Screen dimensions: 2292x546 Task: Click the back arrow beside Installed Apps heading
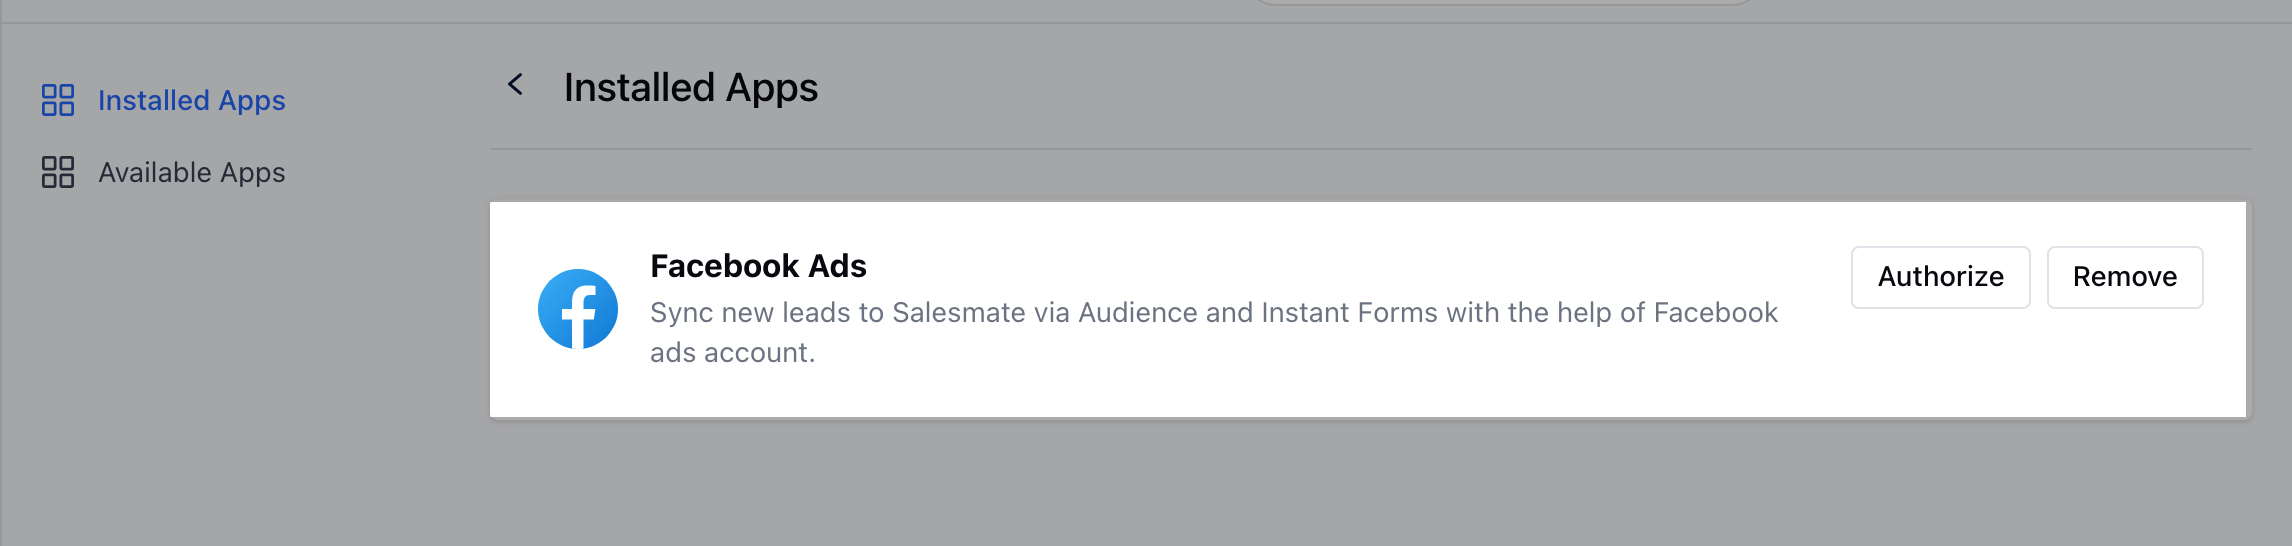[516, 85]
